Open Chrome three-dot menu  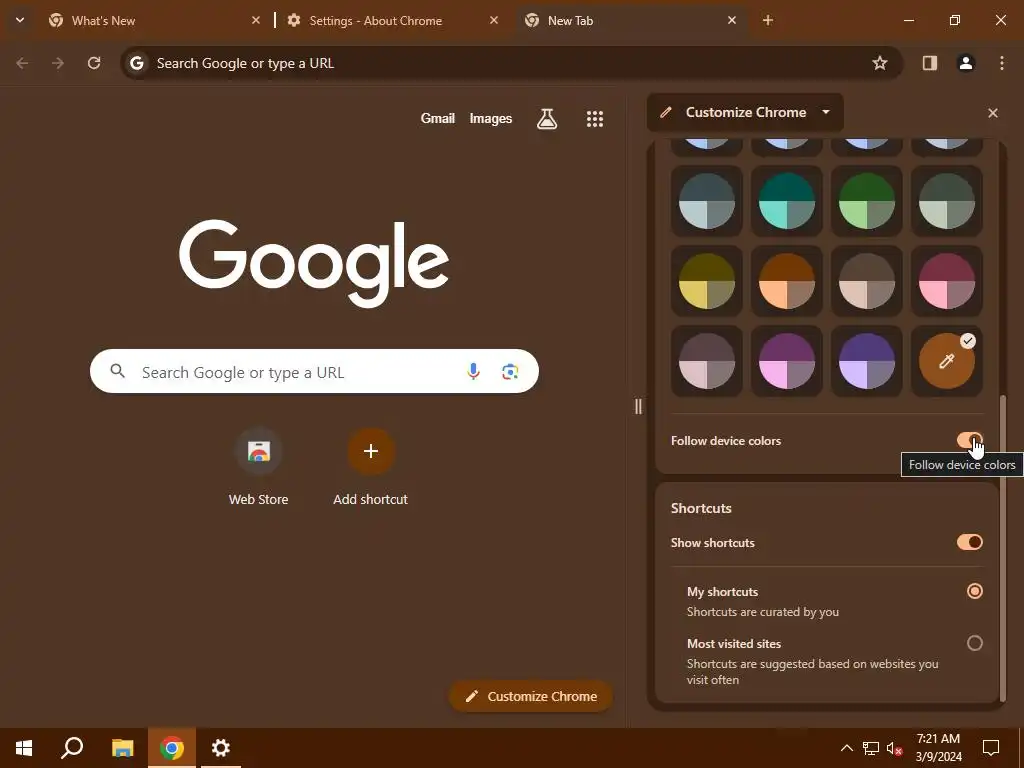(1002, 63)
